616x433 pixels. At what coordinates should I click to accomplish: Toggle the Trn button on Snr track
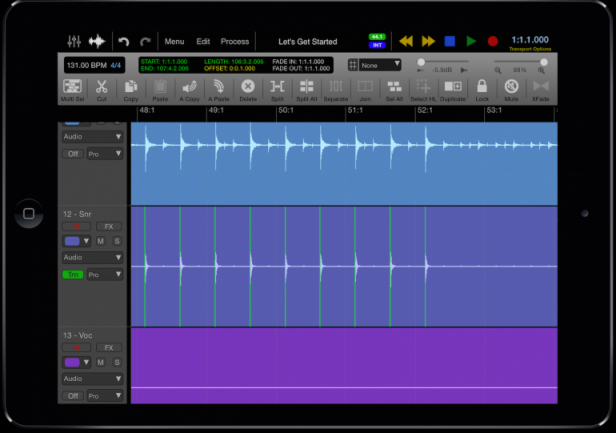click(x=73, y=274)
